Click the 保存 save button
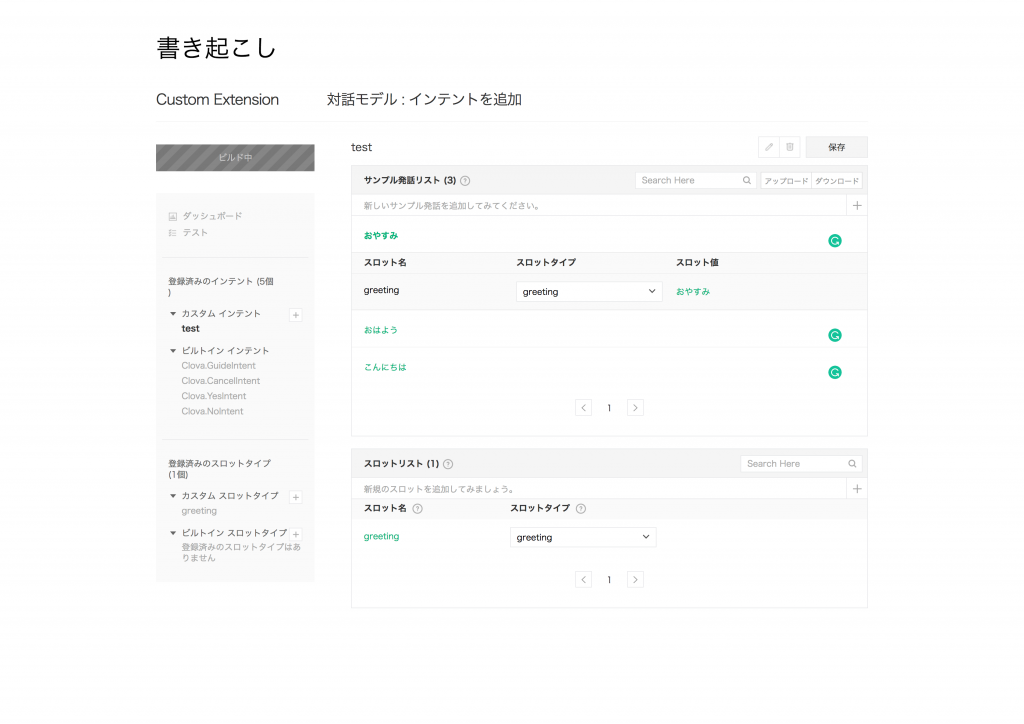 837,147
